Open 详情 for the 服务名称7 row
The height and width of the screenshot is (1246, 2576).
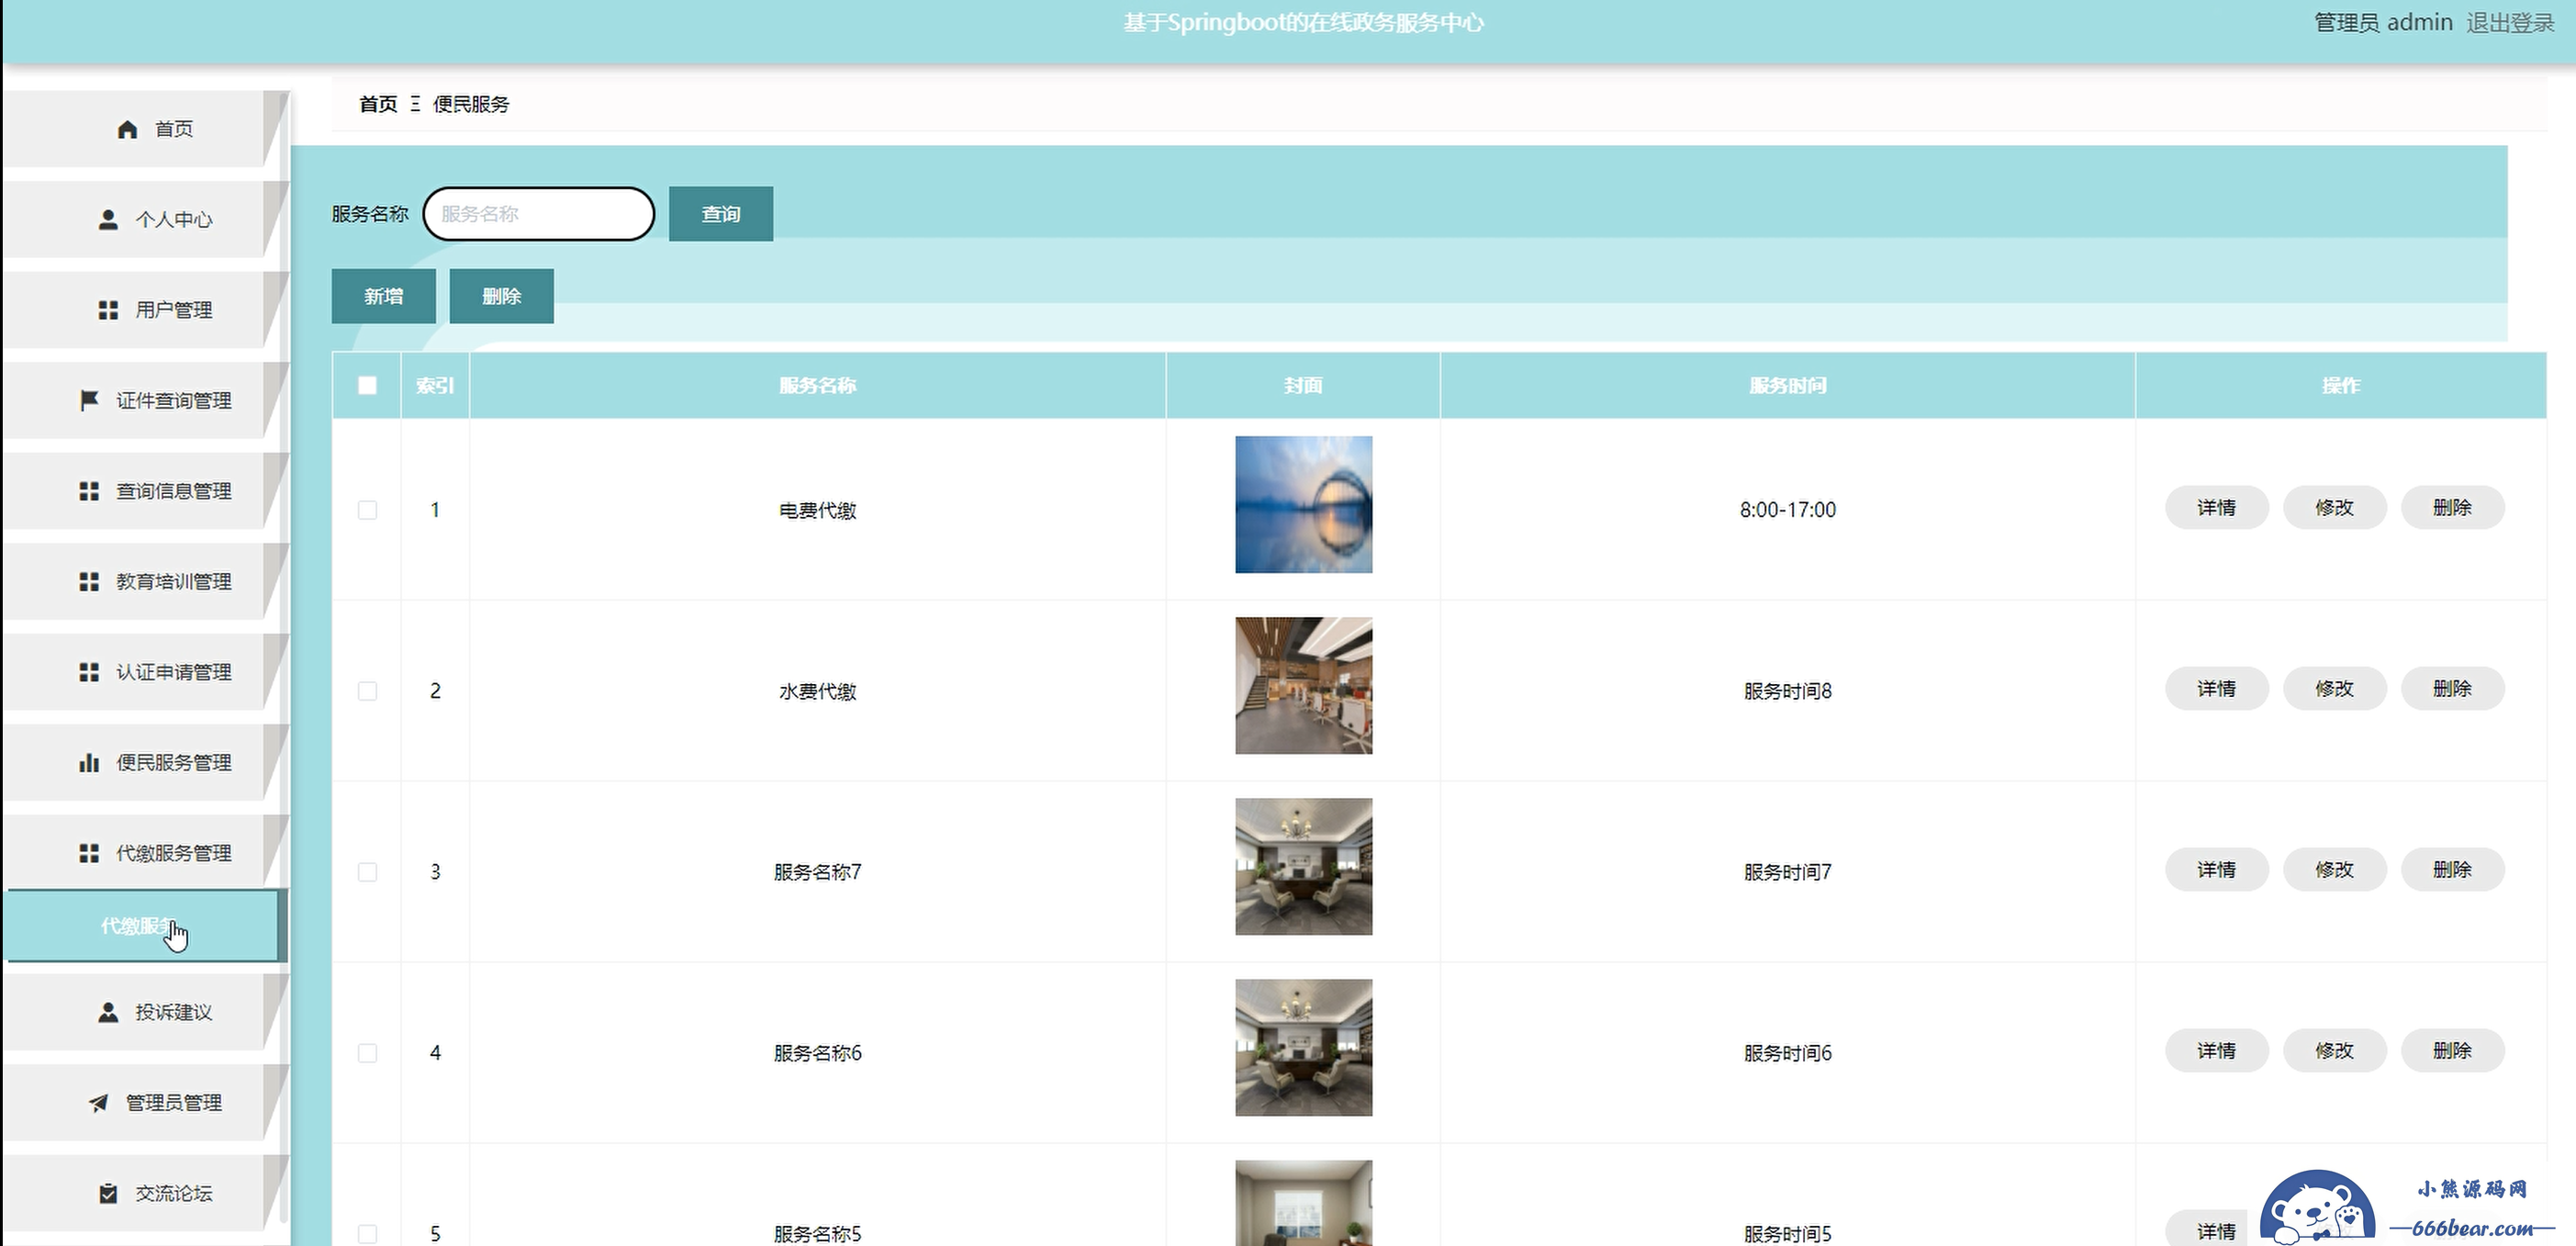click(2216, 870)
